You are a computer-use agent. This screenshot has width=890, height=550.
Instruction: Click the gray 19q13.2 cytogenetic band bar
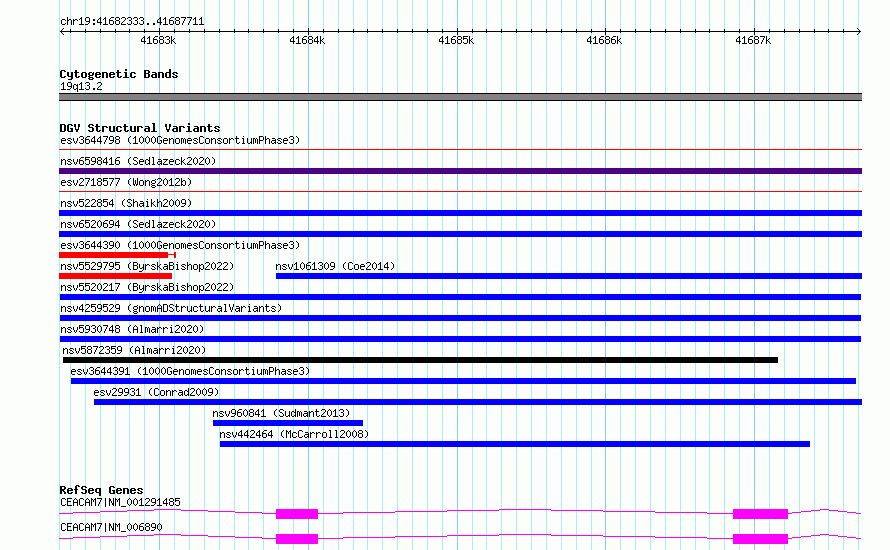(x=460, y=97)
